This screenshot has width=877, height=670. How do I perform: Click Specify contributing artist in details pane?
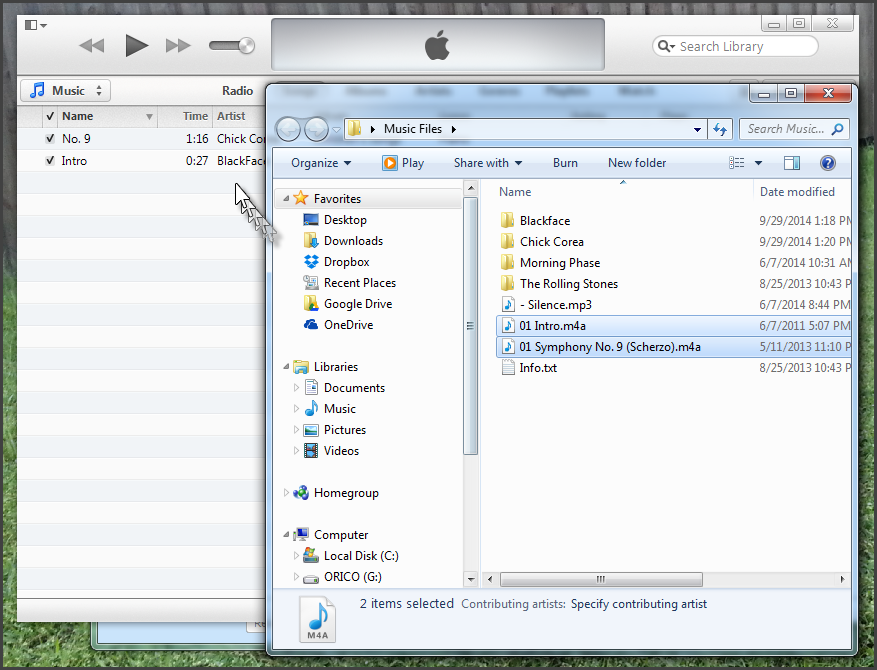[x=639, y=604]
